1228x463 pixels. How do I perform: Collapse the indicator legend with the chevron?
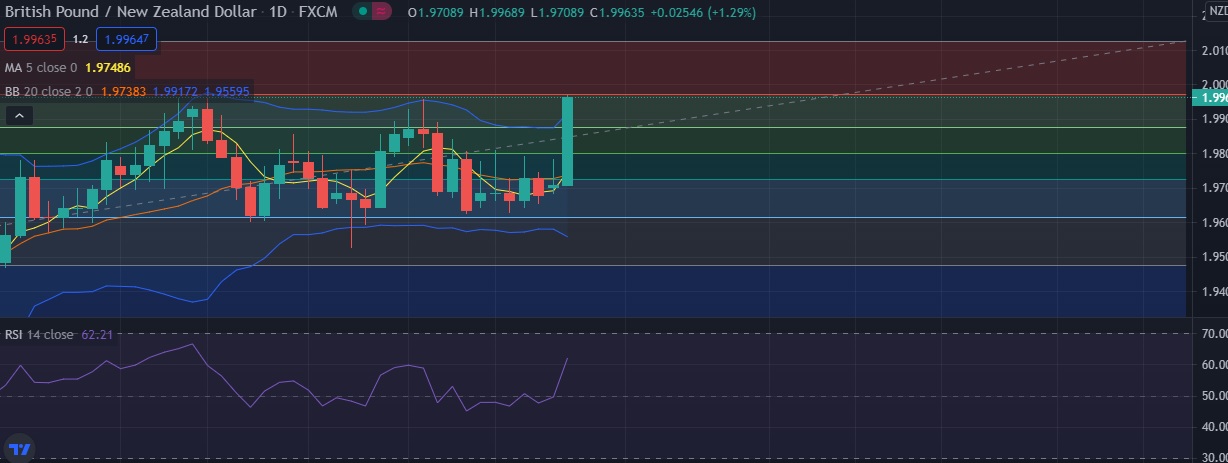pyautogui.click(x=18, y=116)
